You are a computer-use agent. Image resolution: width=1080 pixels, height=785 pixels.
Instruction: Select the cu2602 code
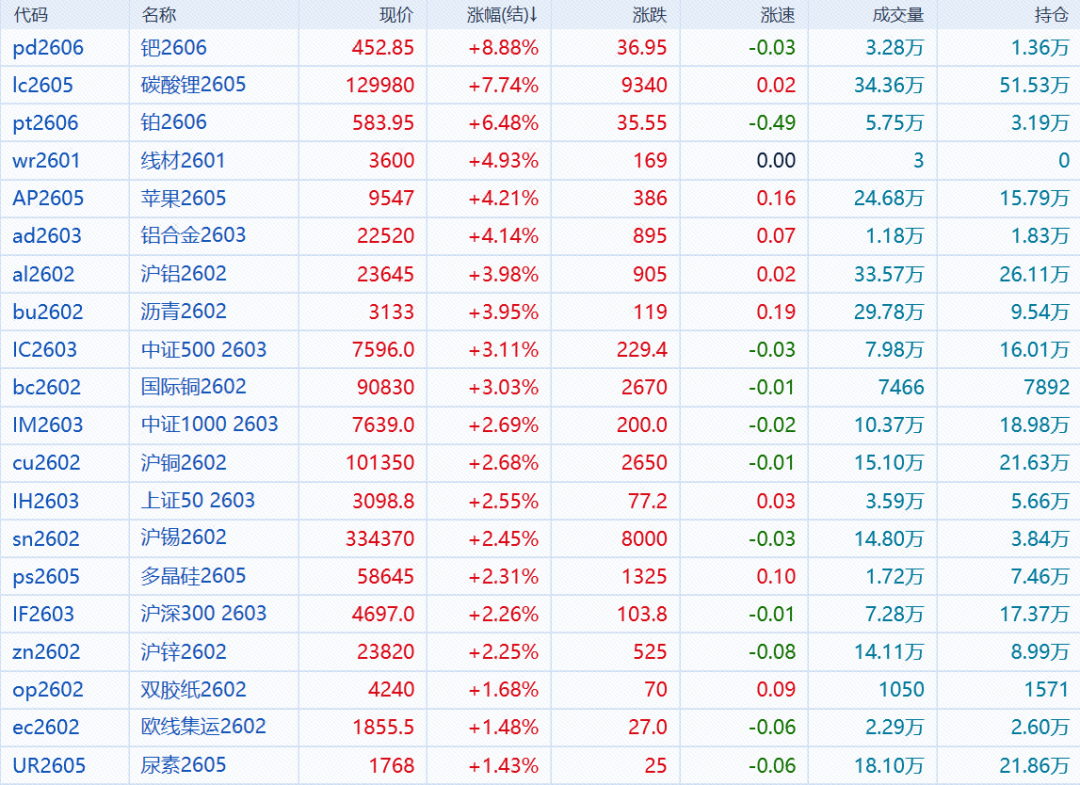(x=46, y=462)
